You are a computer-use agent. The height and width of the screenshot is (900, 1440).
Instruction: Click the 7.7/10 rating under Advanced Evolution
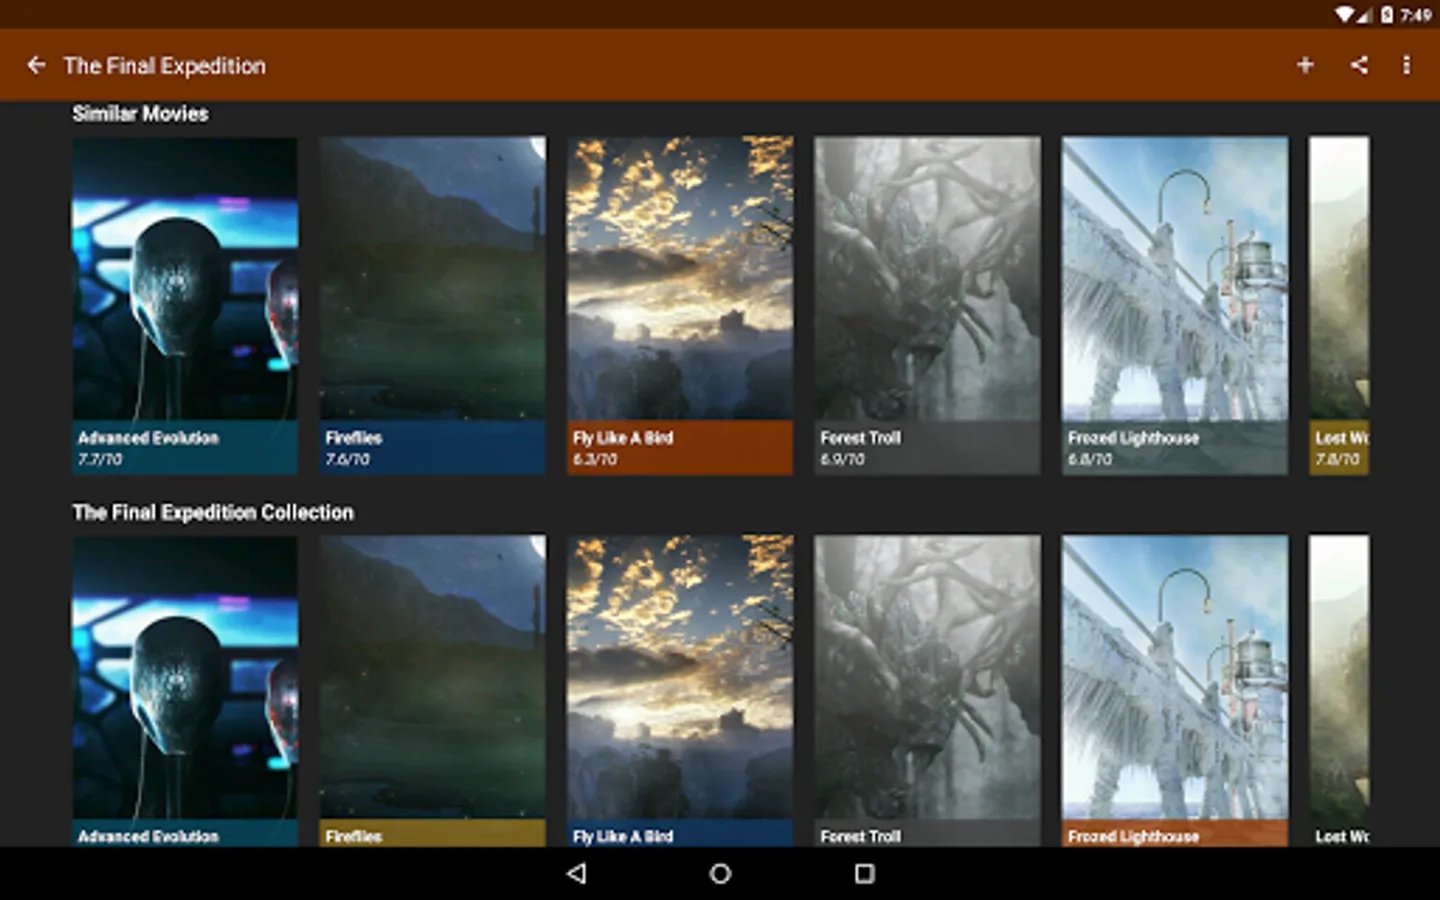click(100, 459)
